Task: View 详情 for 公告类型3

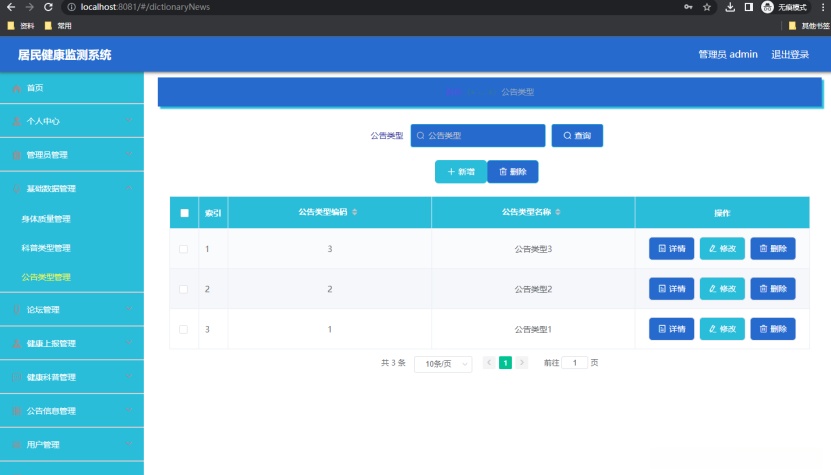Action: 671,249
